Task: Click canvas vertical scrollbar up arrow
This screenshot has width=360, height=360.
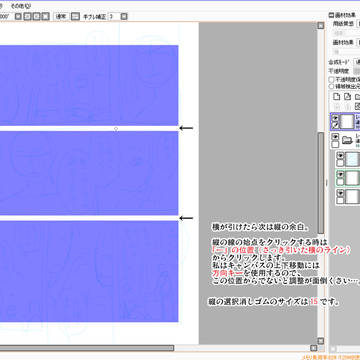Action: tap(320, 26)
